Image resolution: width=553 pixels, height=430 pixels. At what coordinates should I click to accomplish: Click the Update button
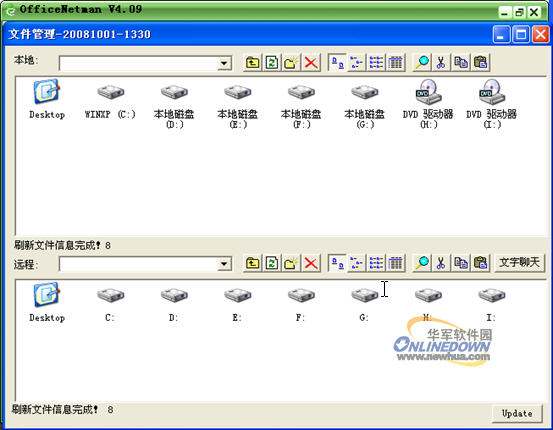point(517,413)
